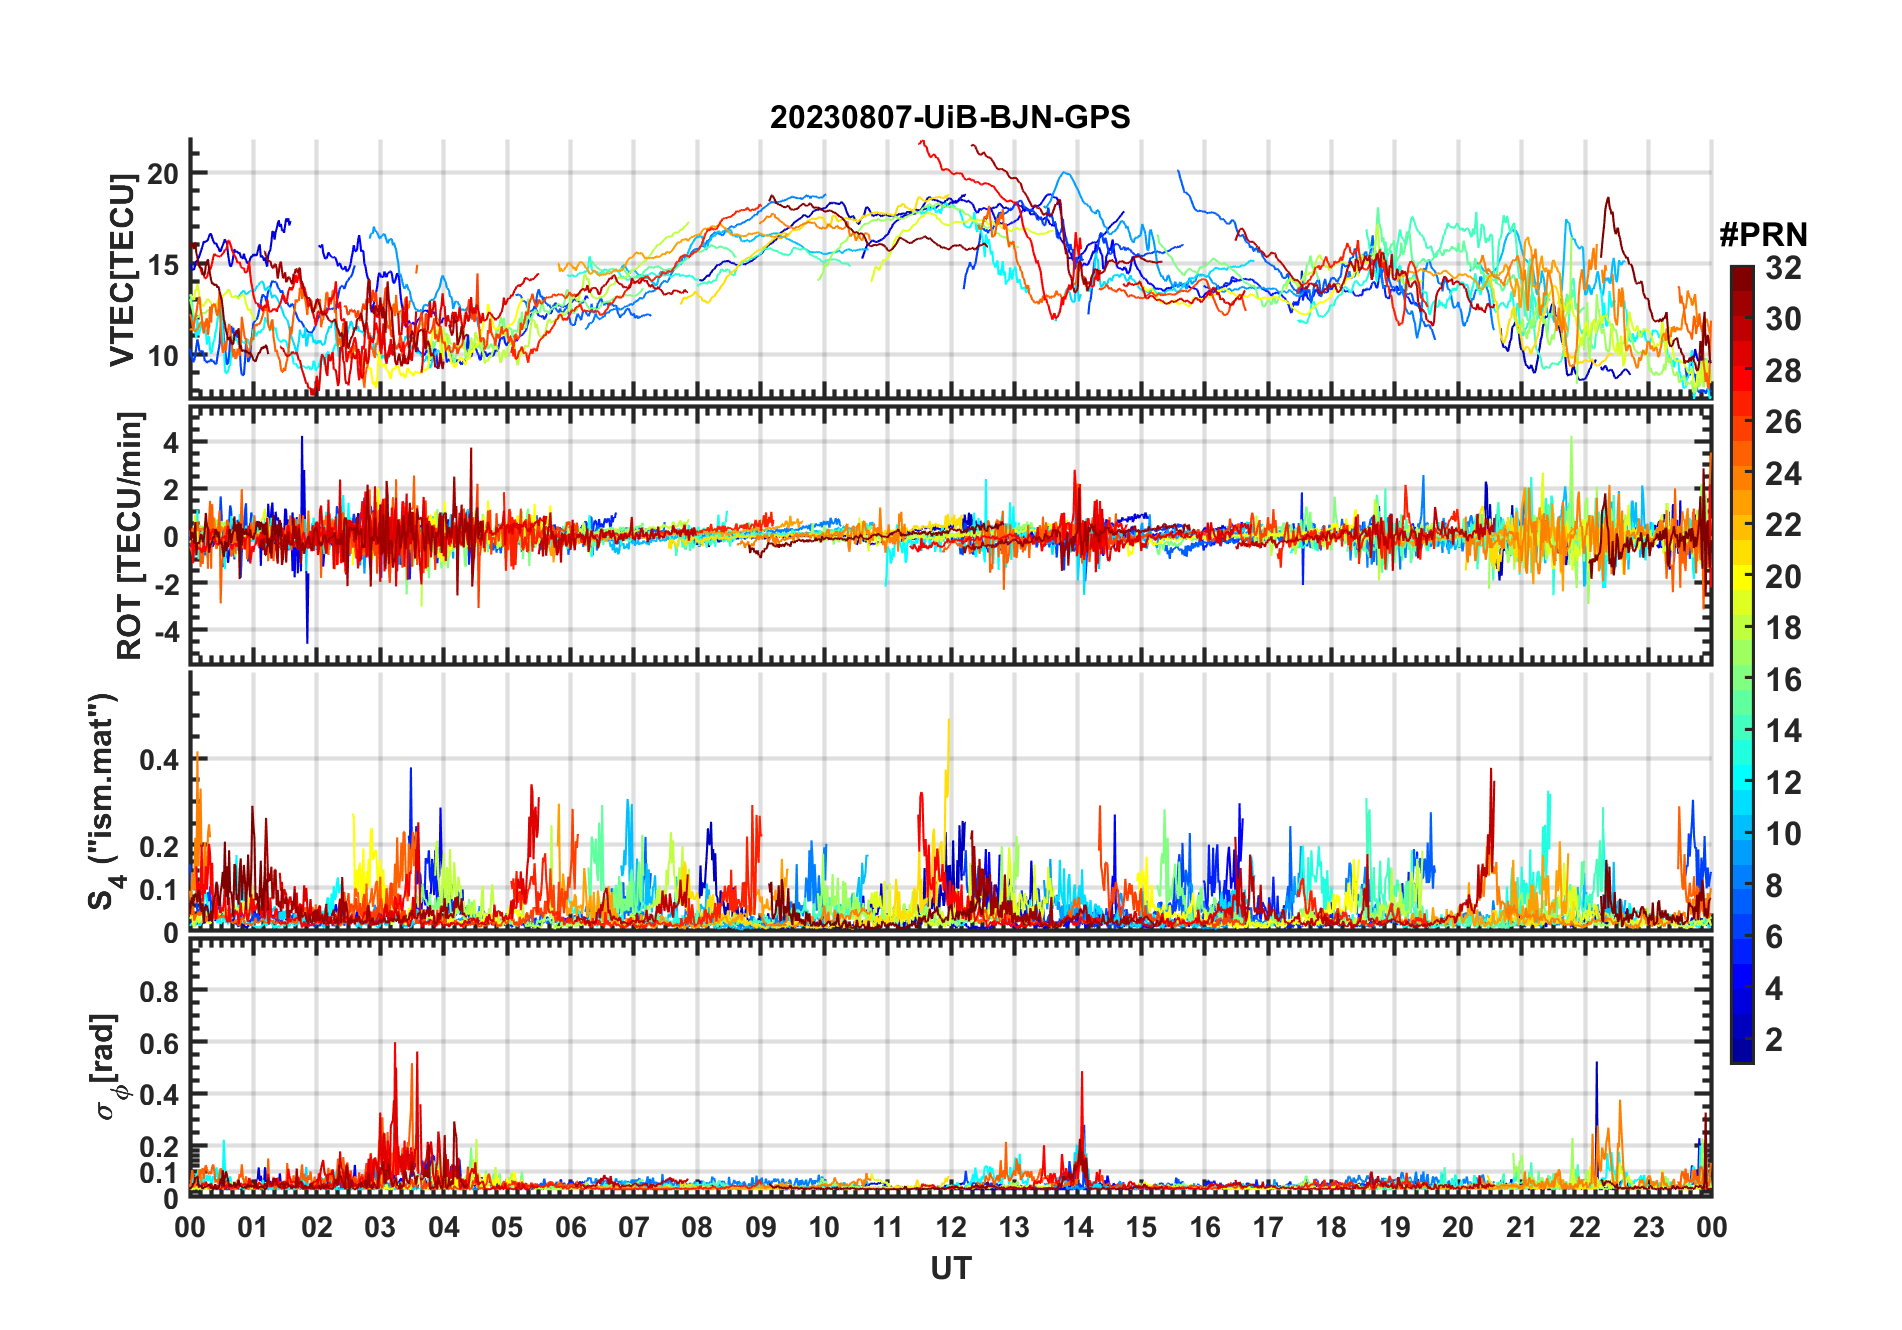The width and height of the screenshot is (1902, 1330).
Task: Click ROT axis tick label 4
Action: [x=171, y=442]
